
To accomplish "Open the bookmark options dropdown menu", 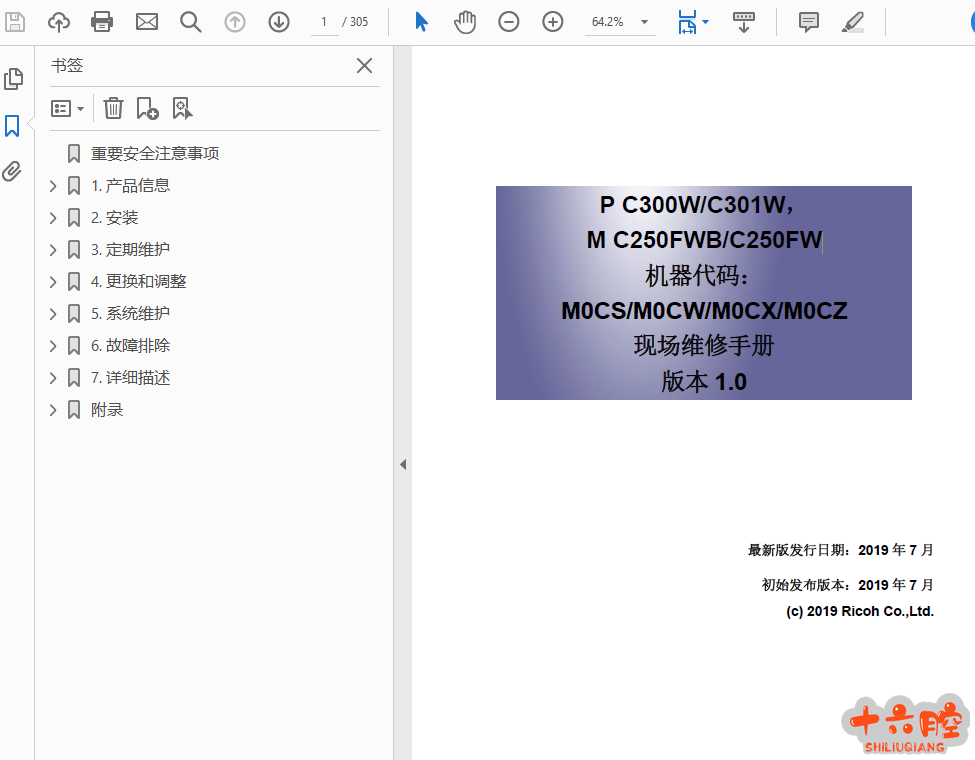I will [x=68, y=108].
